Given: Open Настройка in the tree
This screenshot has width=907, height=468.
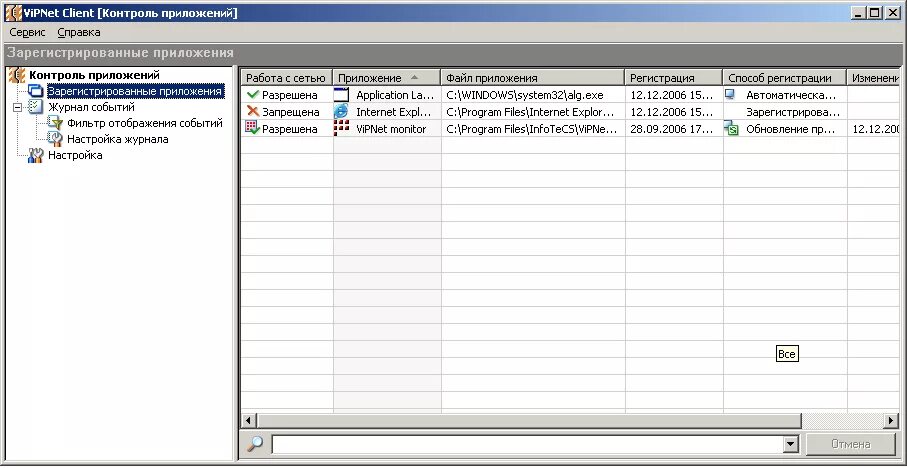Looking at the screenshot, I should [x=75, y=156].
